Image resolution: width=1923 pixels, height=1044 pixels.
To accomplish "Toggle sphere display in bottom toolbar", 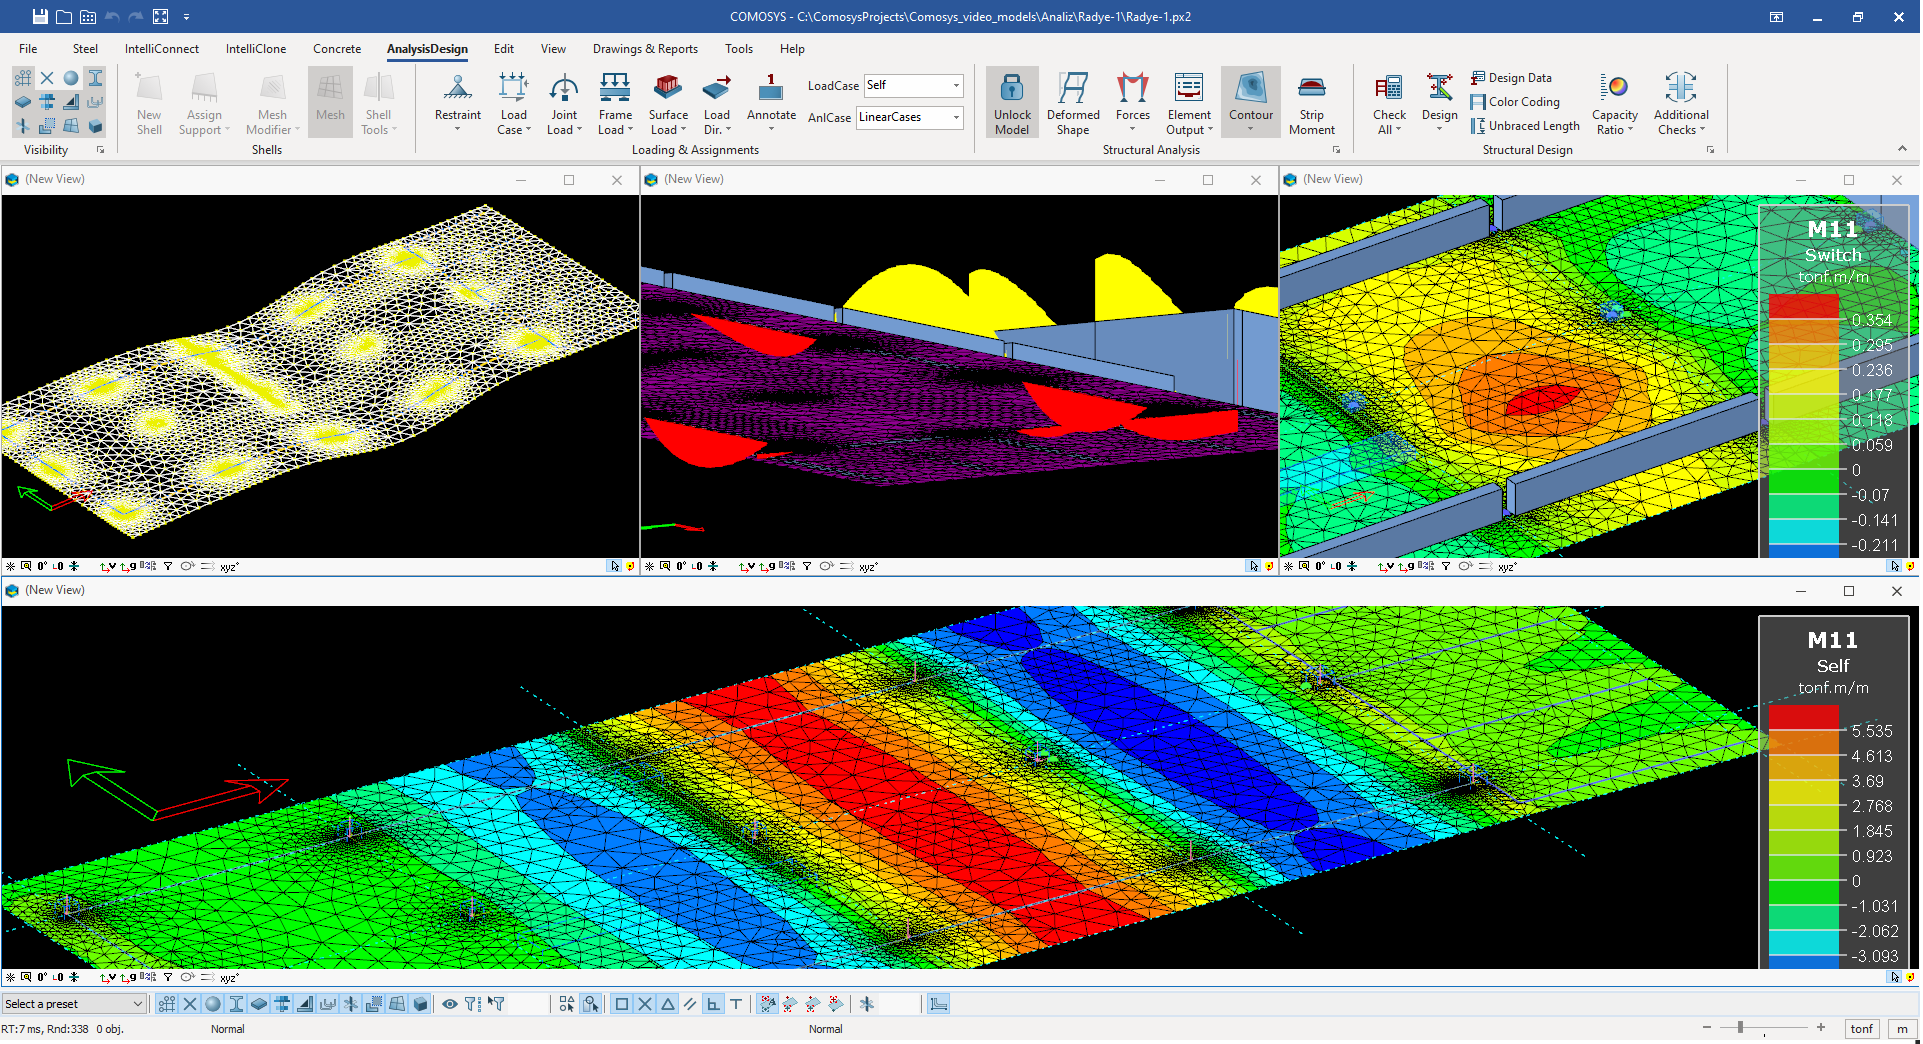I will (213, 1005).
